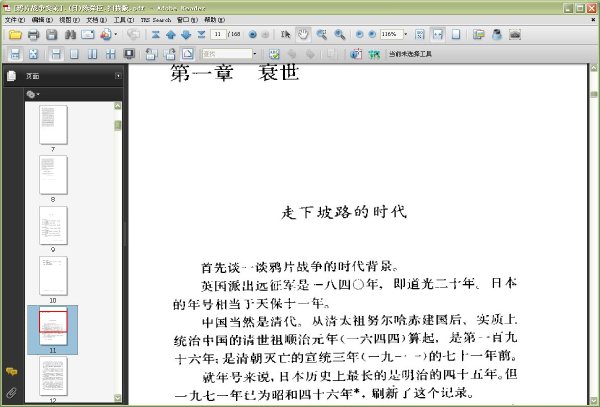This screenshot has width=600, height=407.
Task: Click the info help tool icon
Action: point(356,54)
